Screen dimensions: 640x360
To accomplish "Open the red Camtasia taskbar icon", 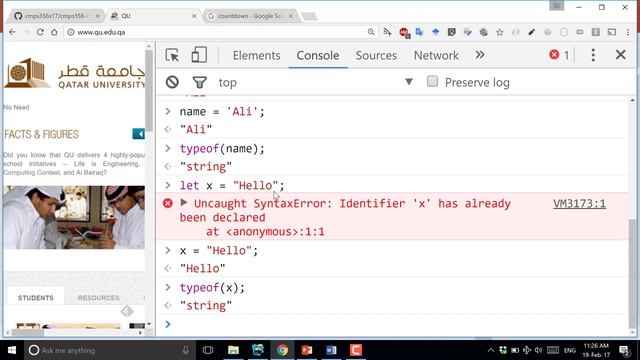I will [x=356, y=350].
